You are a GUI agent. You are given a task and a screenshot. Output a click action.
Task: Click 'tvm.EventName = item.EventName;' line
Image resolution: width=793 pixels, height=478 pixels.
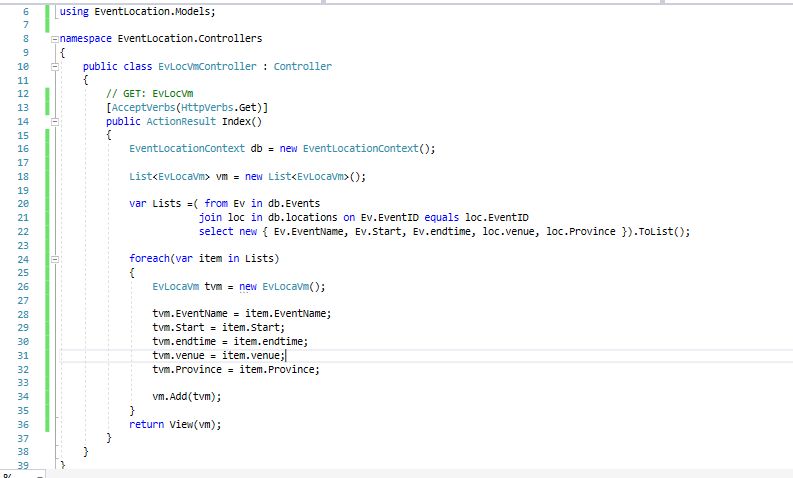coord(242,314)
